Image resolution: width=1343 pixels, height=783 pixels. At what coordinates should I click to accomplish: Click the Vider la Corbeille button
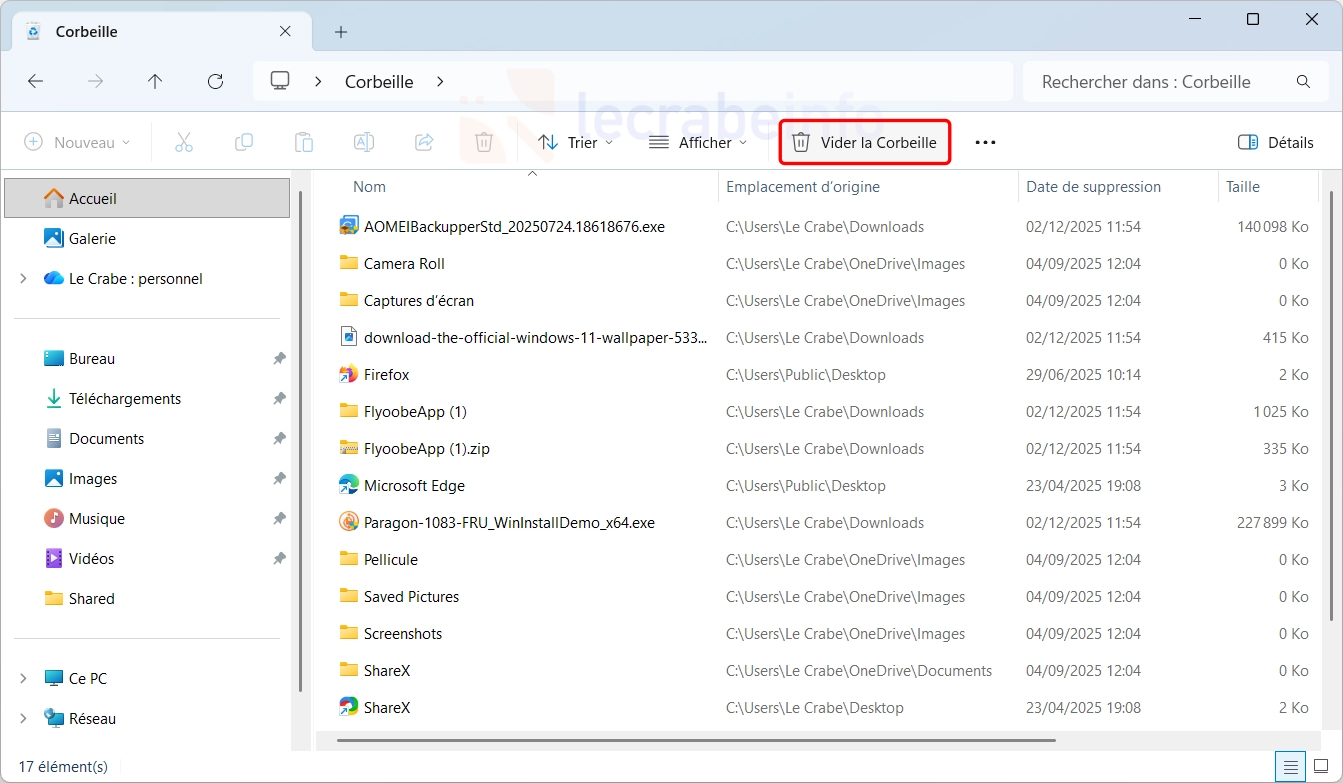[865, 143]
